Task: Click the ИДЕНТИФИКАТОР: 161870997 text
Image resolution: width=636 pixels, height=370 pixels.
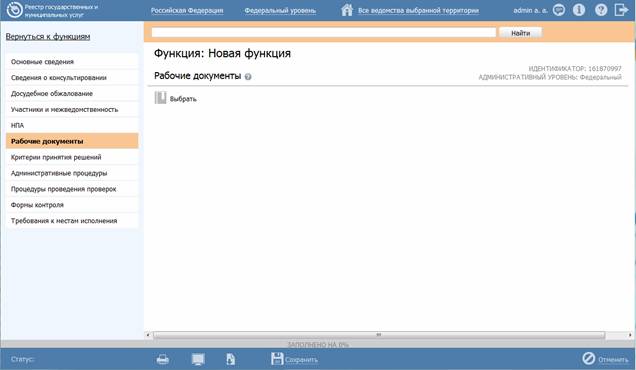Action: (575, 69)
